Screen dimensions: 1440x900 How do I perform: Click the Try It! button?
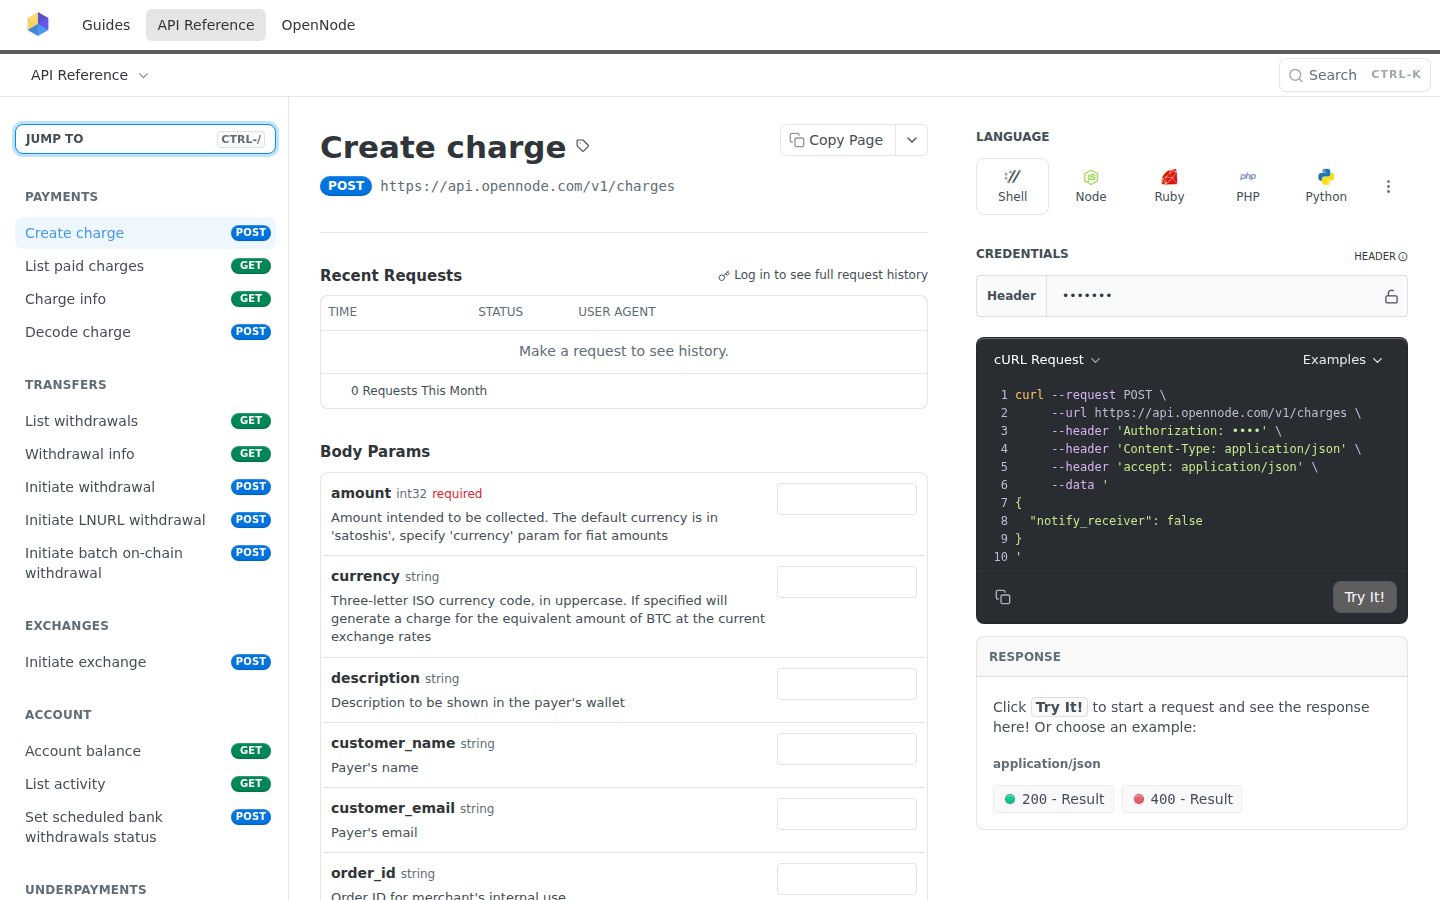pyautogui.click(x=1364, y=597)
